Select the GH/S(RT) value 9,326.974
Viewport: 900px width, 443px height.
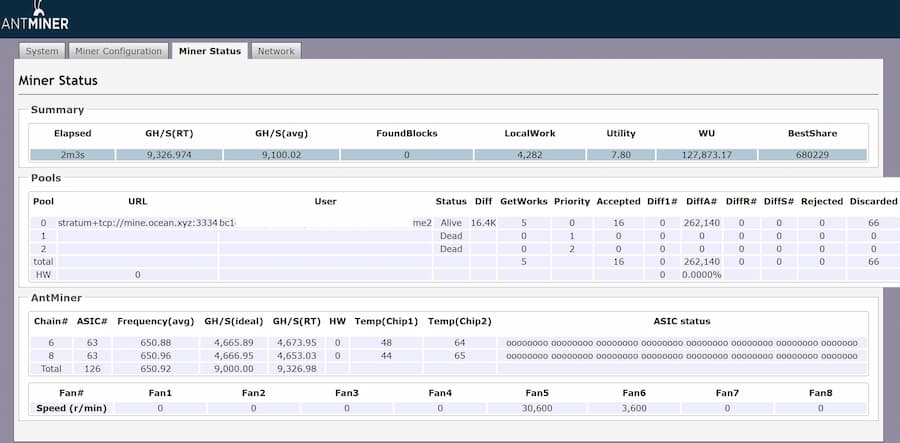point(168,155)
